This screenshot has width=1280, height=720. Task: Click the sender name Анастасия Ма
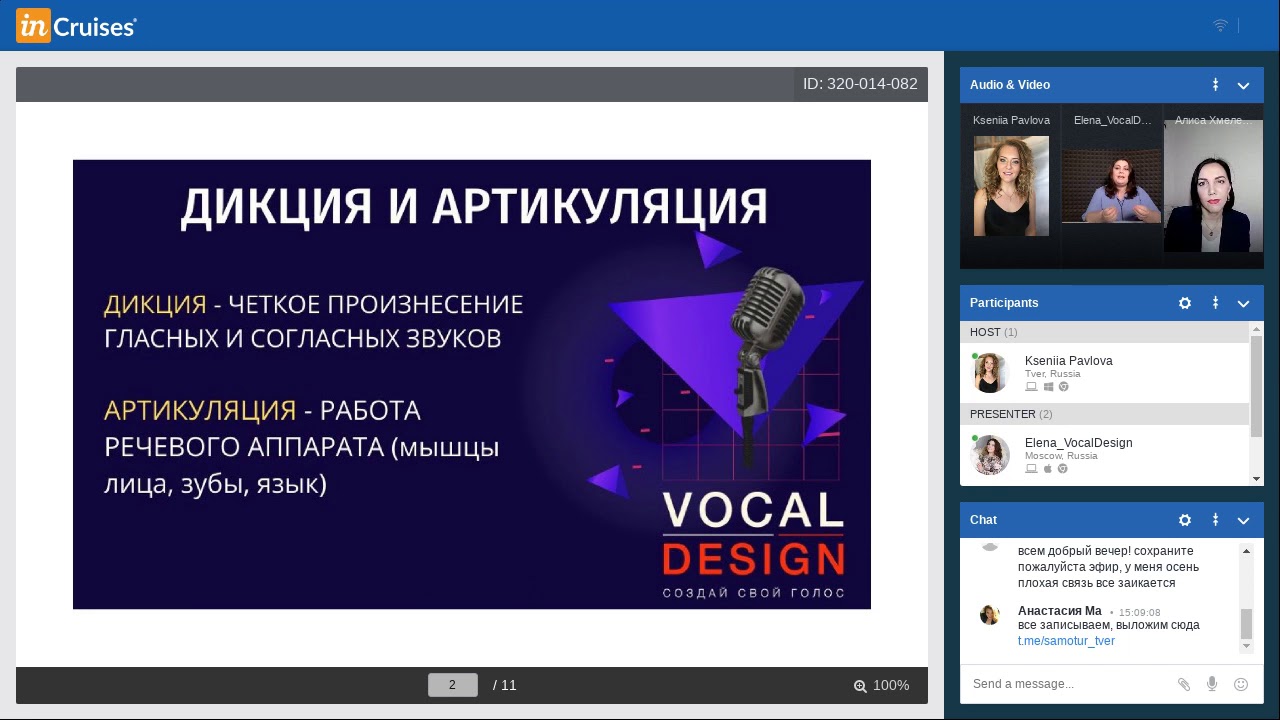click(x=1060, y=611)
